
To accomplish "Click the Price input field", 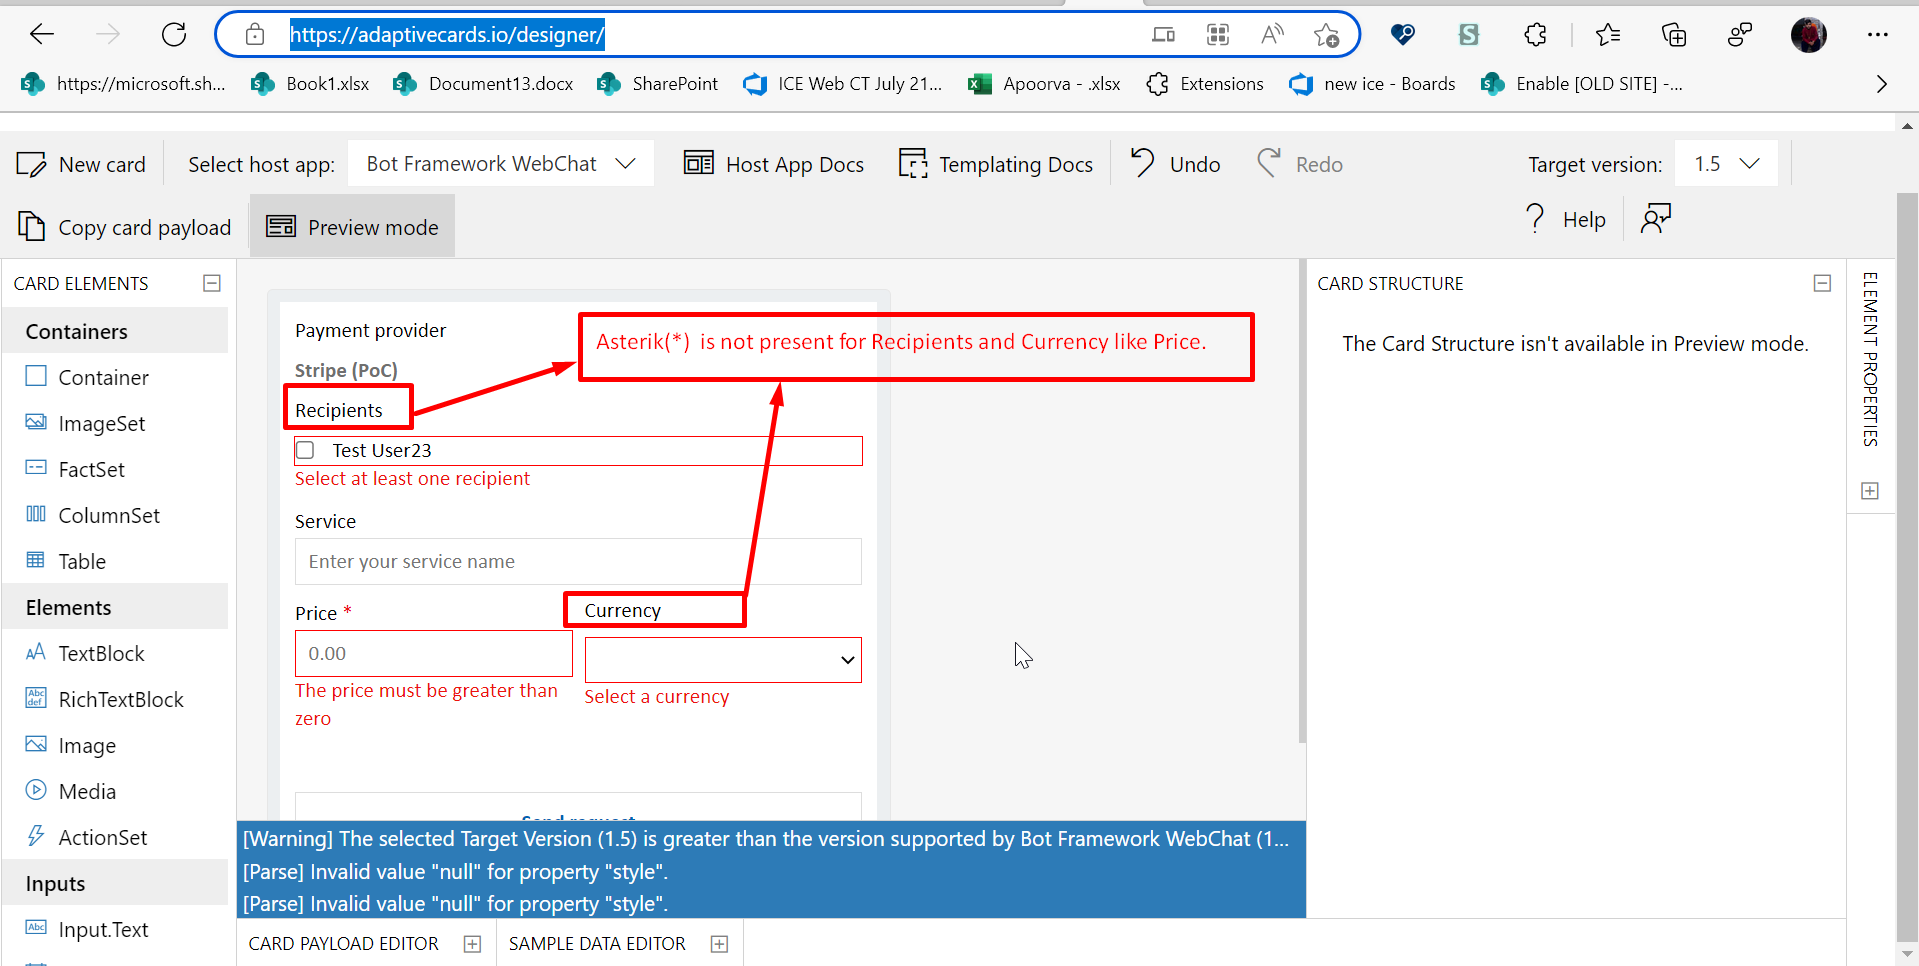I will (x=434, y=653).
